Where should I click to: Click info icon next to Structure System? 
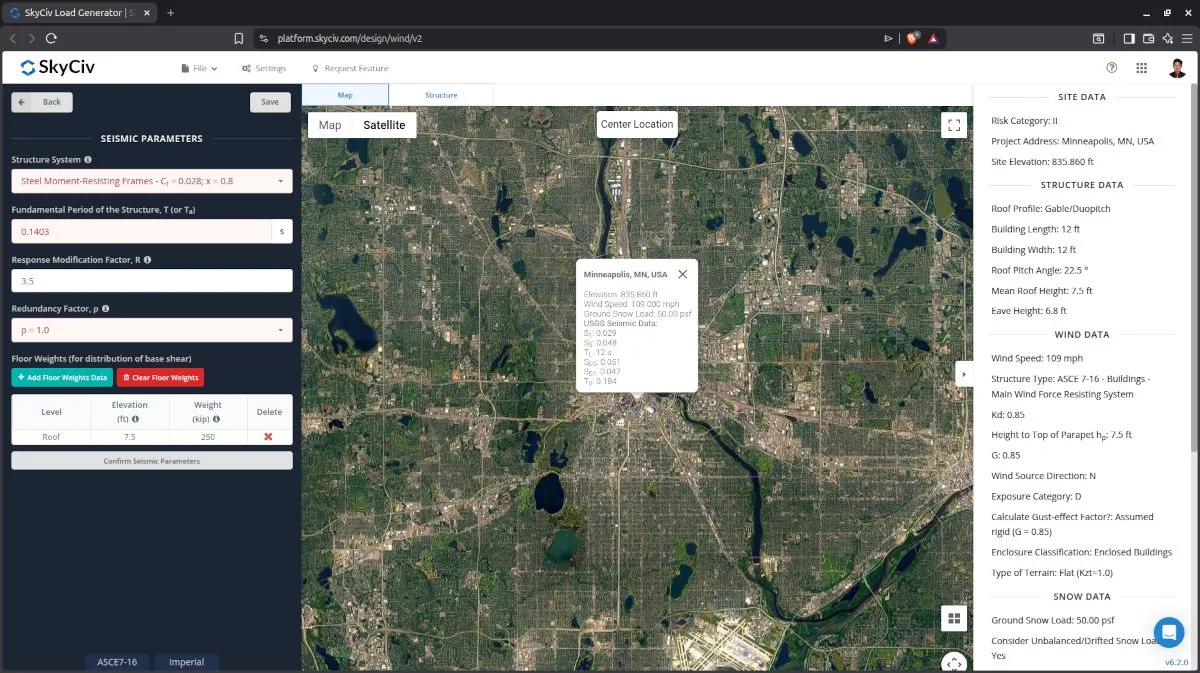[x=88, y=160]
